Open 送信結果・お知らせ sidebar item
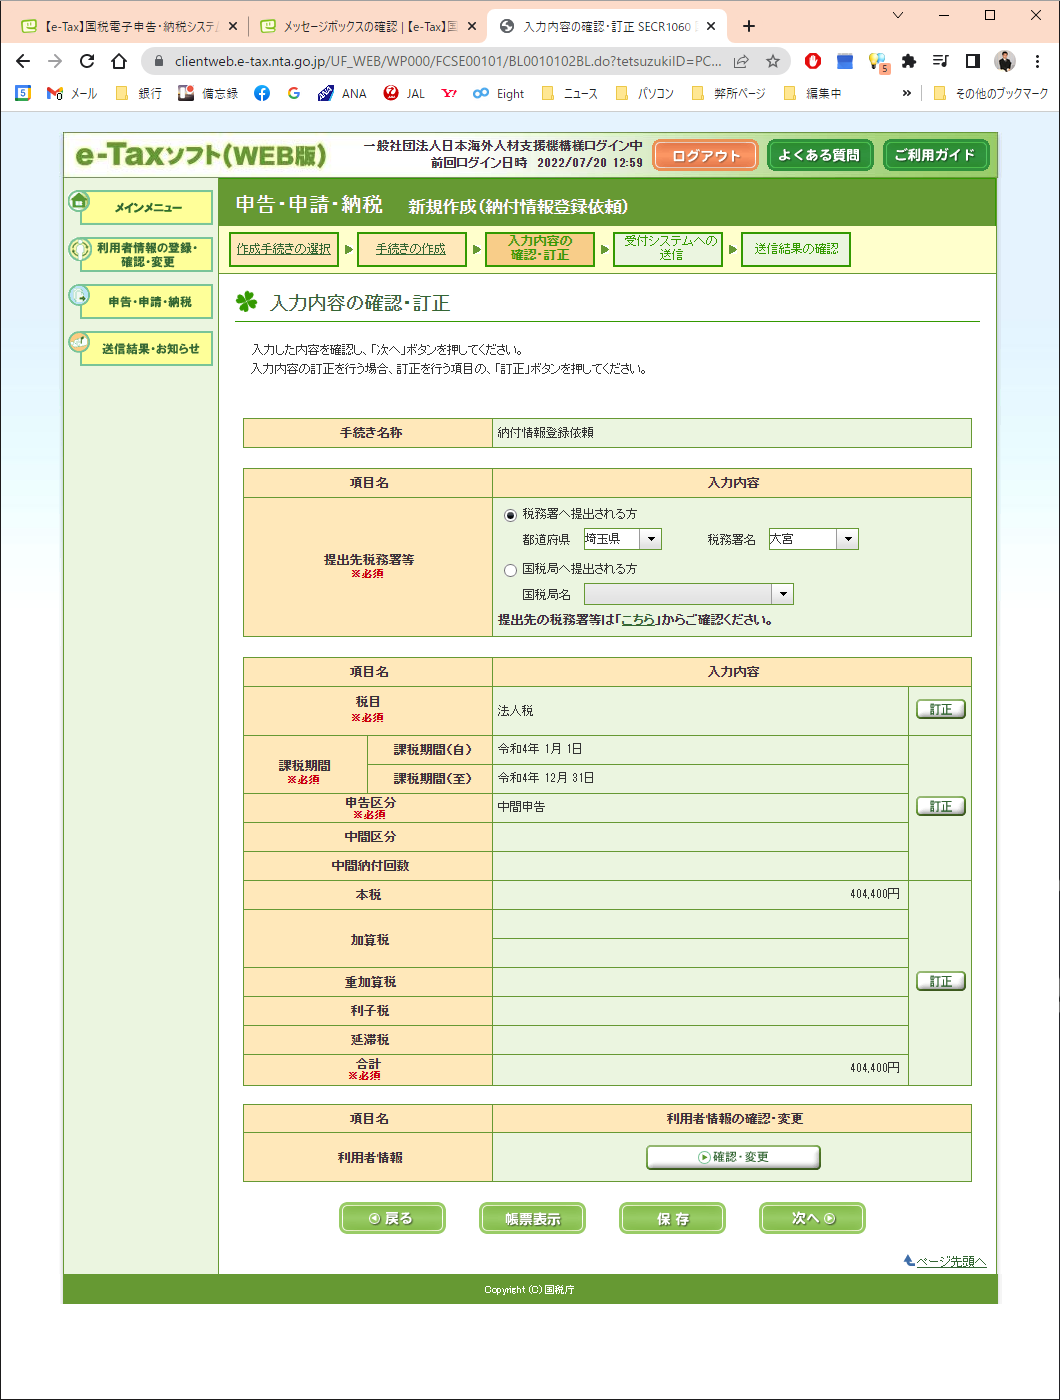 click(x=148, y=349)
